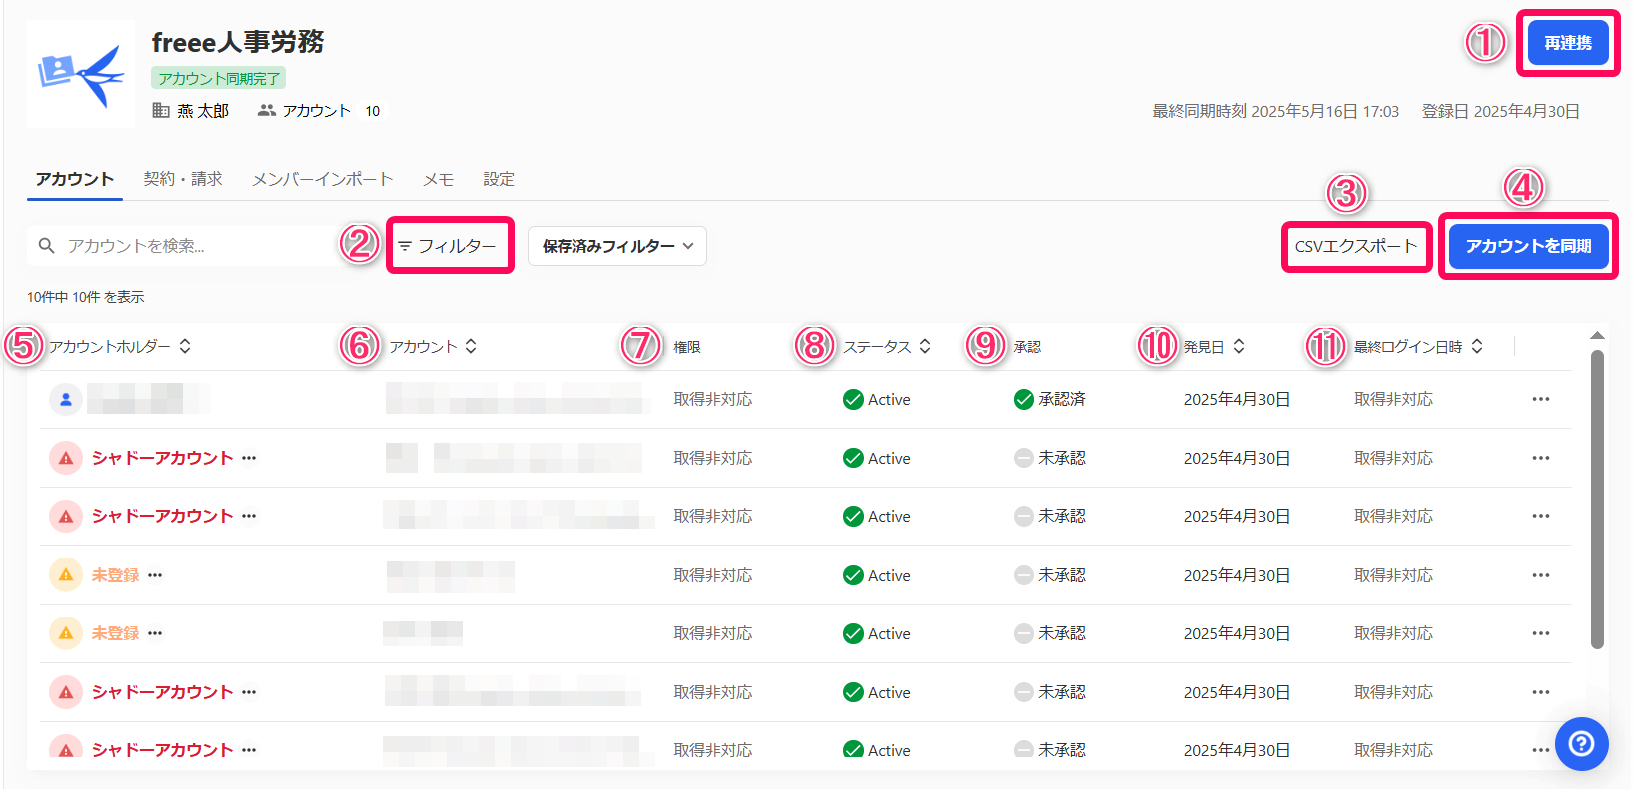Click the second 未登録 label
This screenshot has height=789, width=1634.
(115, 633)
